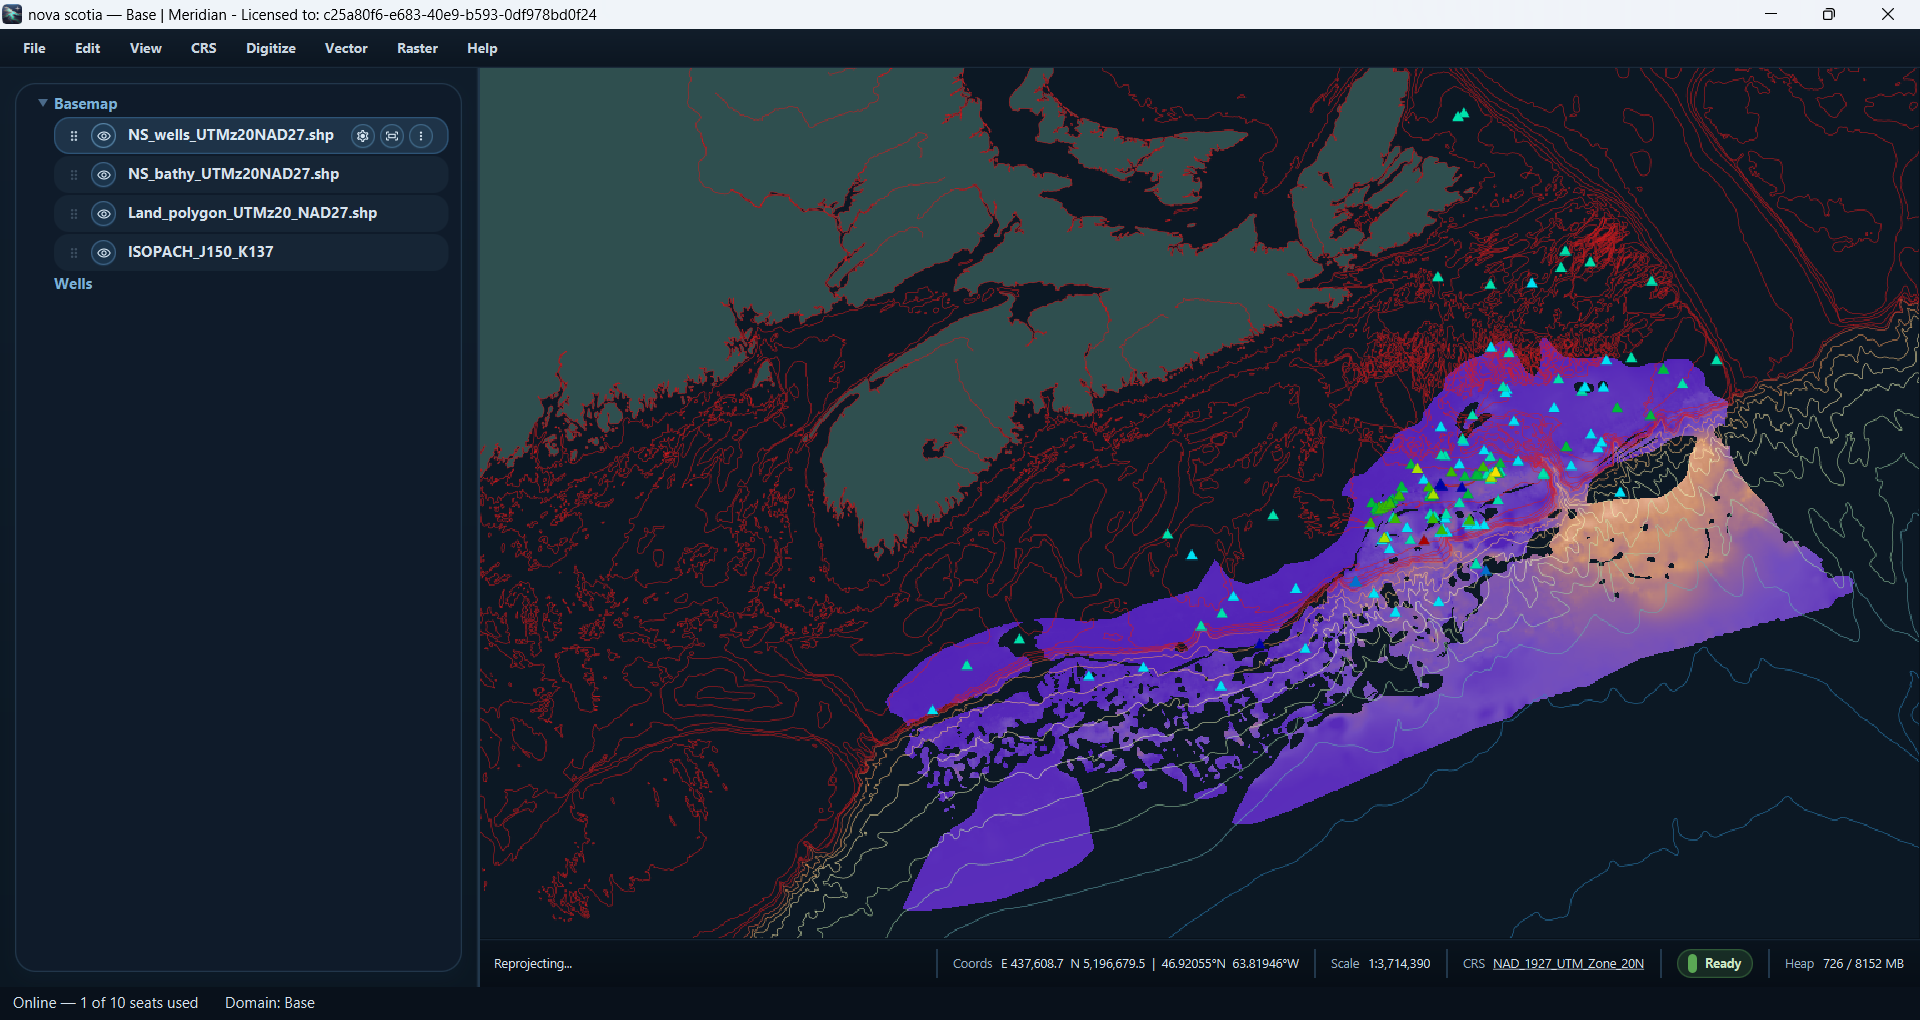1920x1020 pixels.
Task: Click the Reprojecting... status message
Action: pos(533,964)
